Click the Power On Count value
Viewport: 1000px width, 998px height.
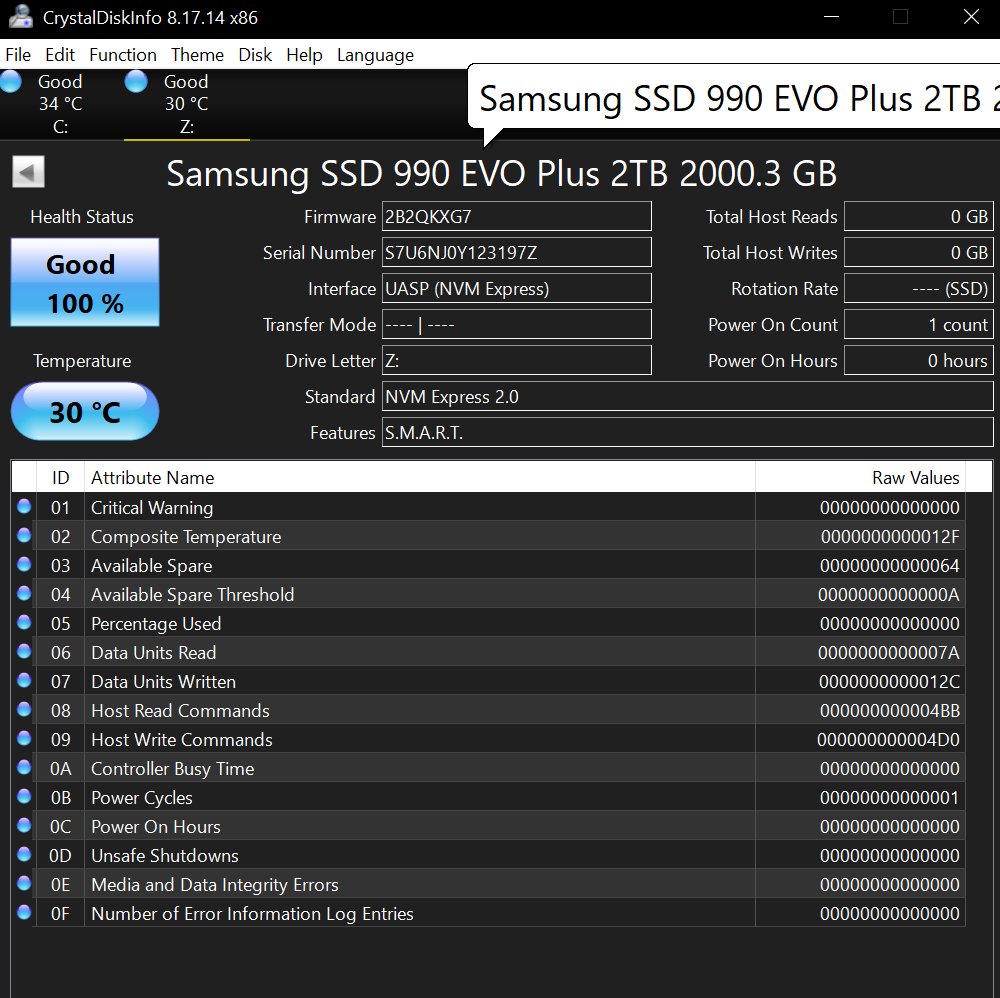click(919, 325)
